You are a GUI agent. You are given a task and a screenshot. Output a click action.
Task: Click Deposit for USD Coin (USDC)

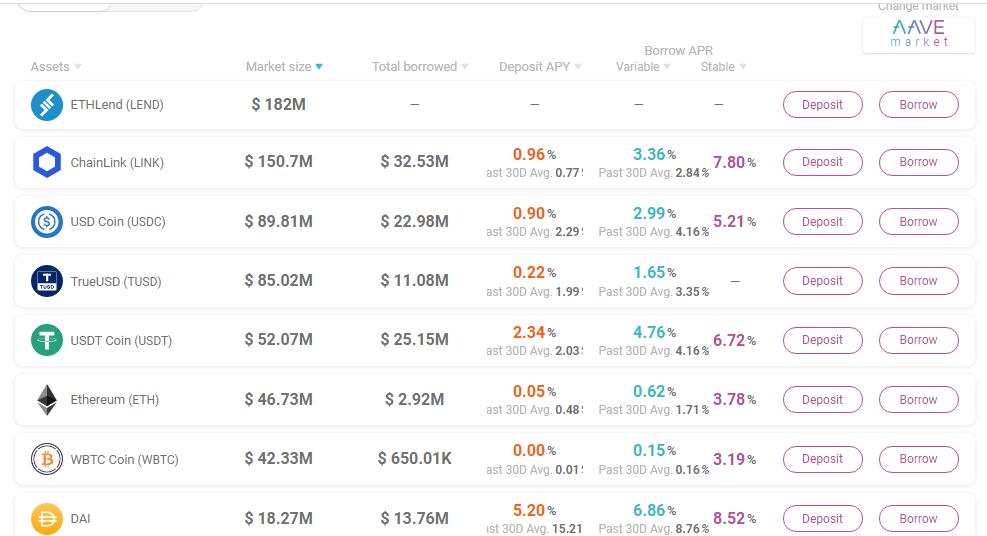pyautogui.click(x=823, y=221)
